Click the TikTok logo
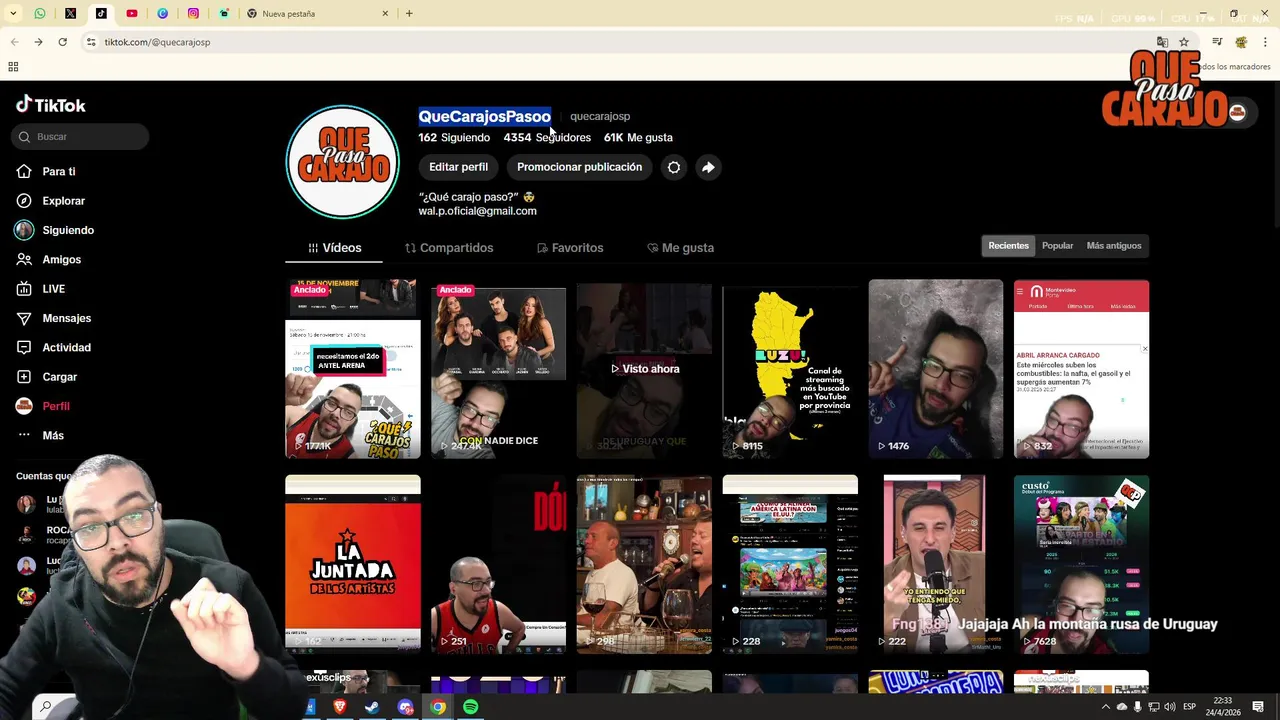This screenshot has width=1280, height=720. tap(51, 105)
